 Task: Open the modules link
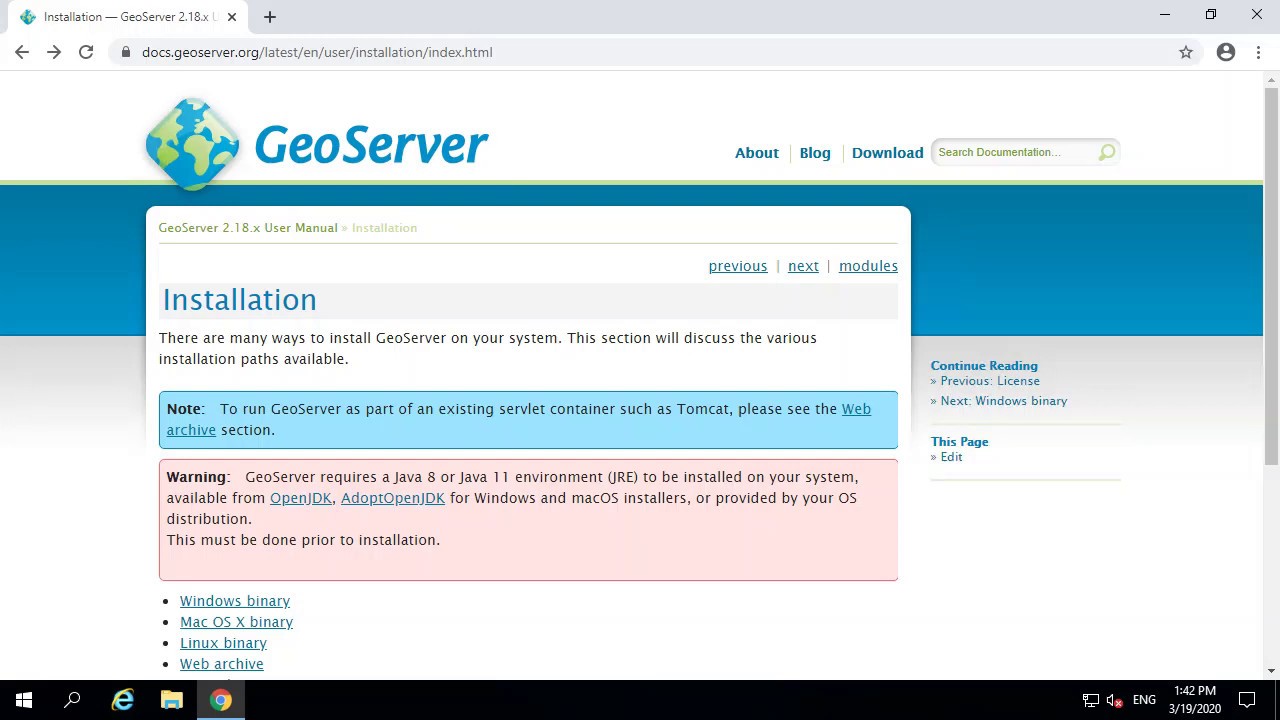(x=868, y=266)
